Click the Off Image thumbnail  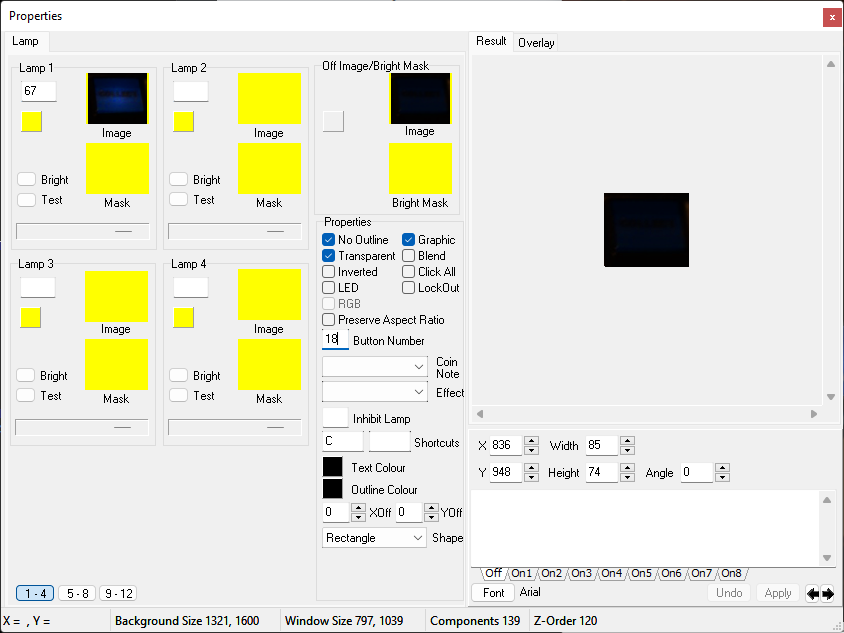[x=420, y=99]
